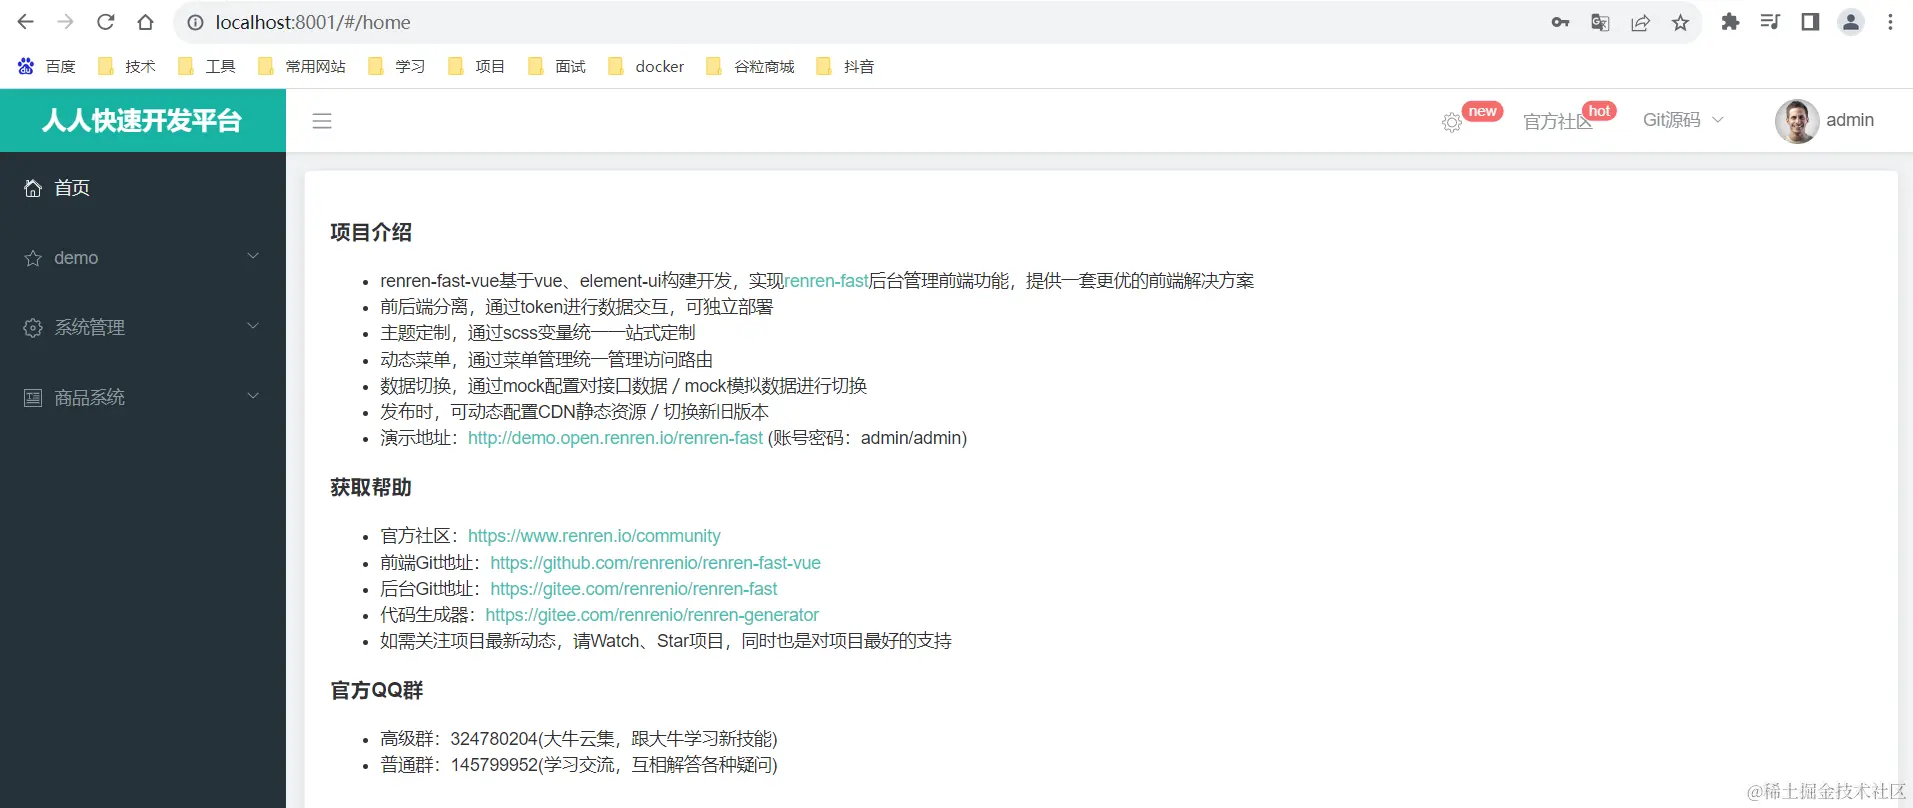Open the 抖音 bookmark folder

click(846, 66)
